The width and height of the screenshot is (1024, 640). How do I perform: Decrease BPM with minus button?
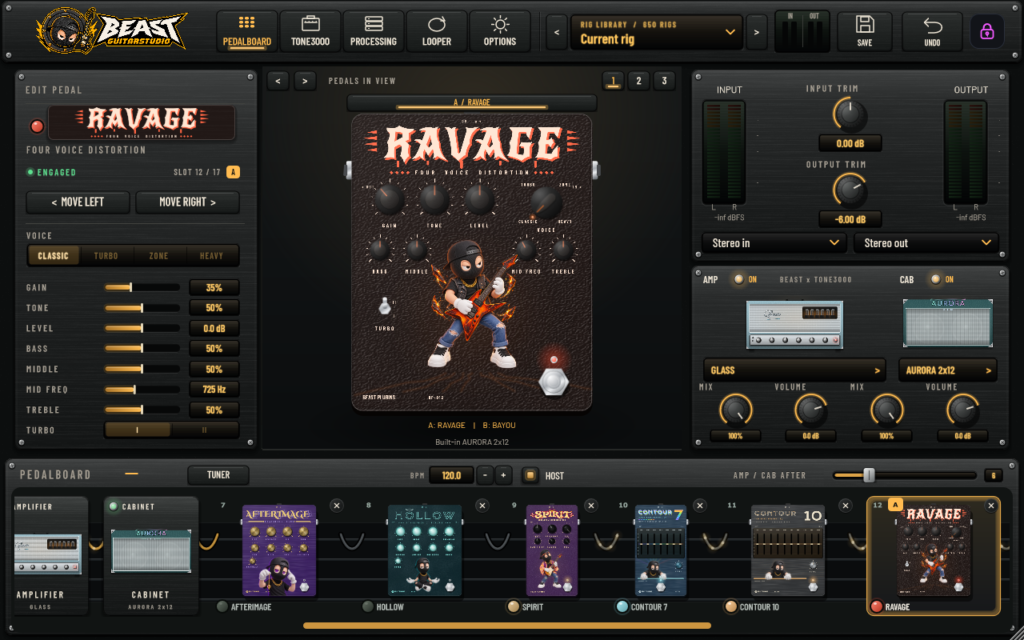click(485, 475)
